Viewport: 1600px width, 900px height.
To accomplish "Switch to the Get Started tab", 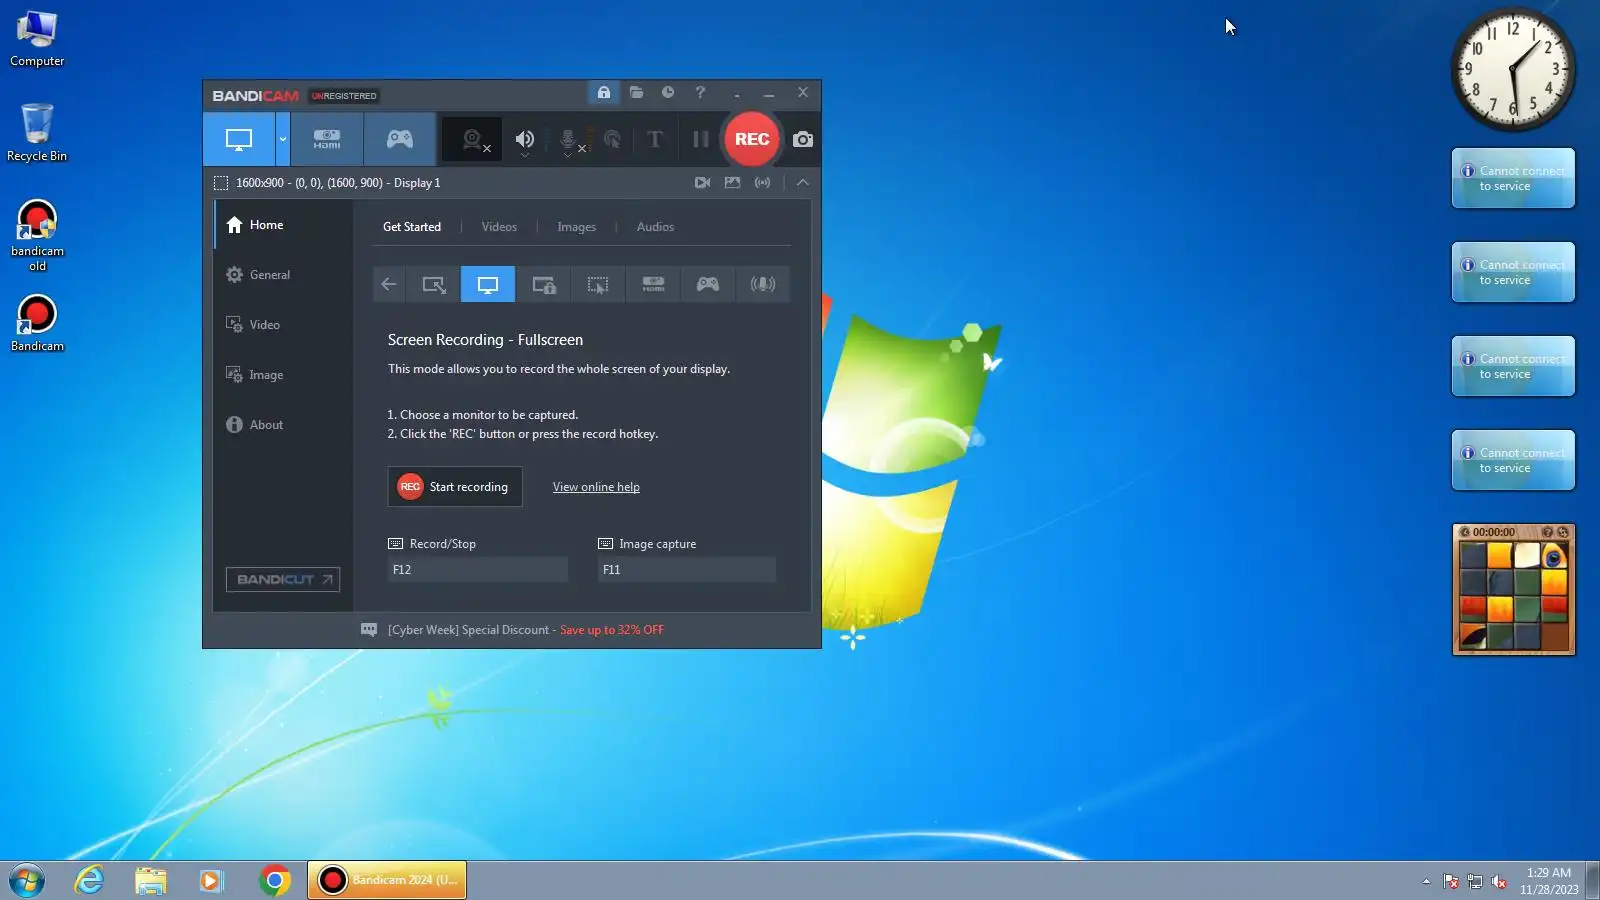I will click(412, 227).
